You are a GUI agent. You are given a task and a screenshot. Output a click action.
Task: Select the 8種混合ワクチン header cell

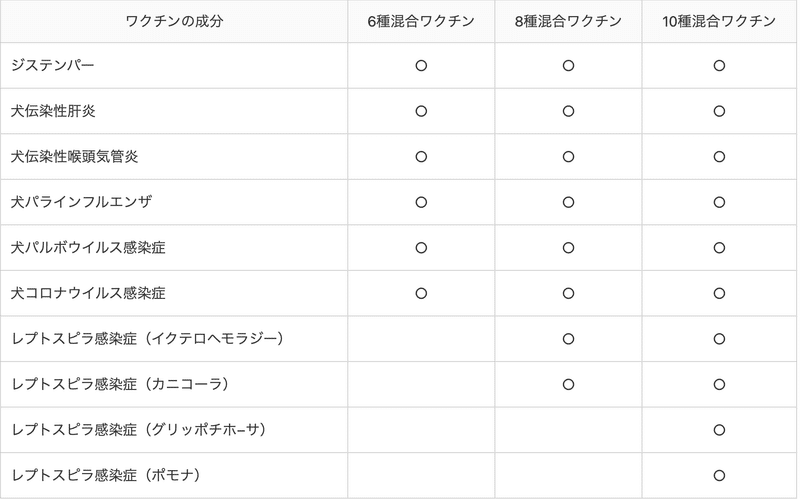tap(568, 22)
